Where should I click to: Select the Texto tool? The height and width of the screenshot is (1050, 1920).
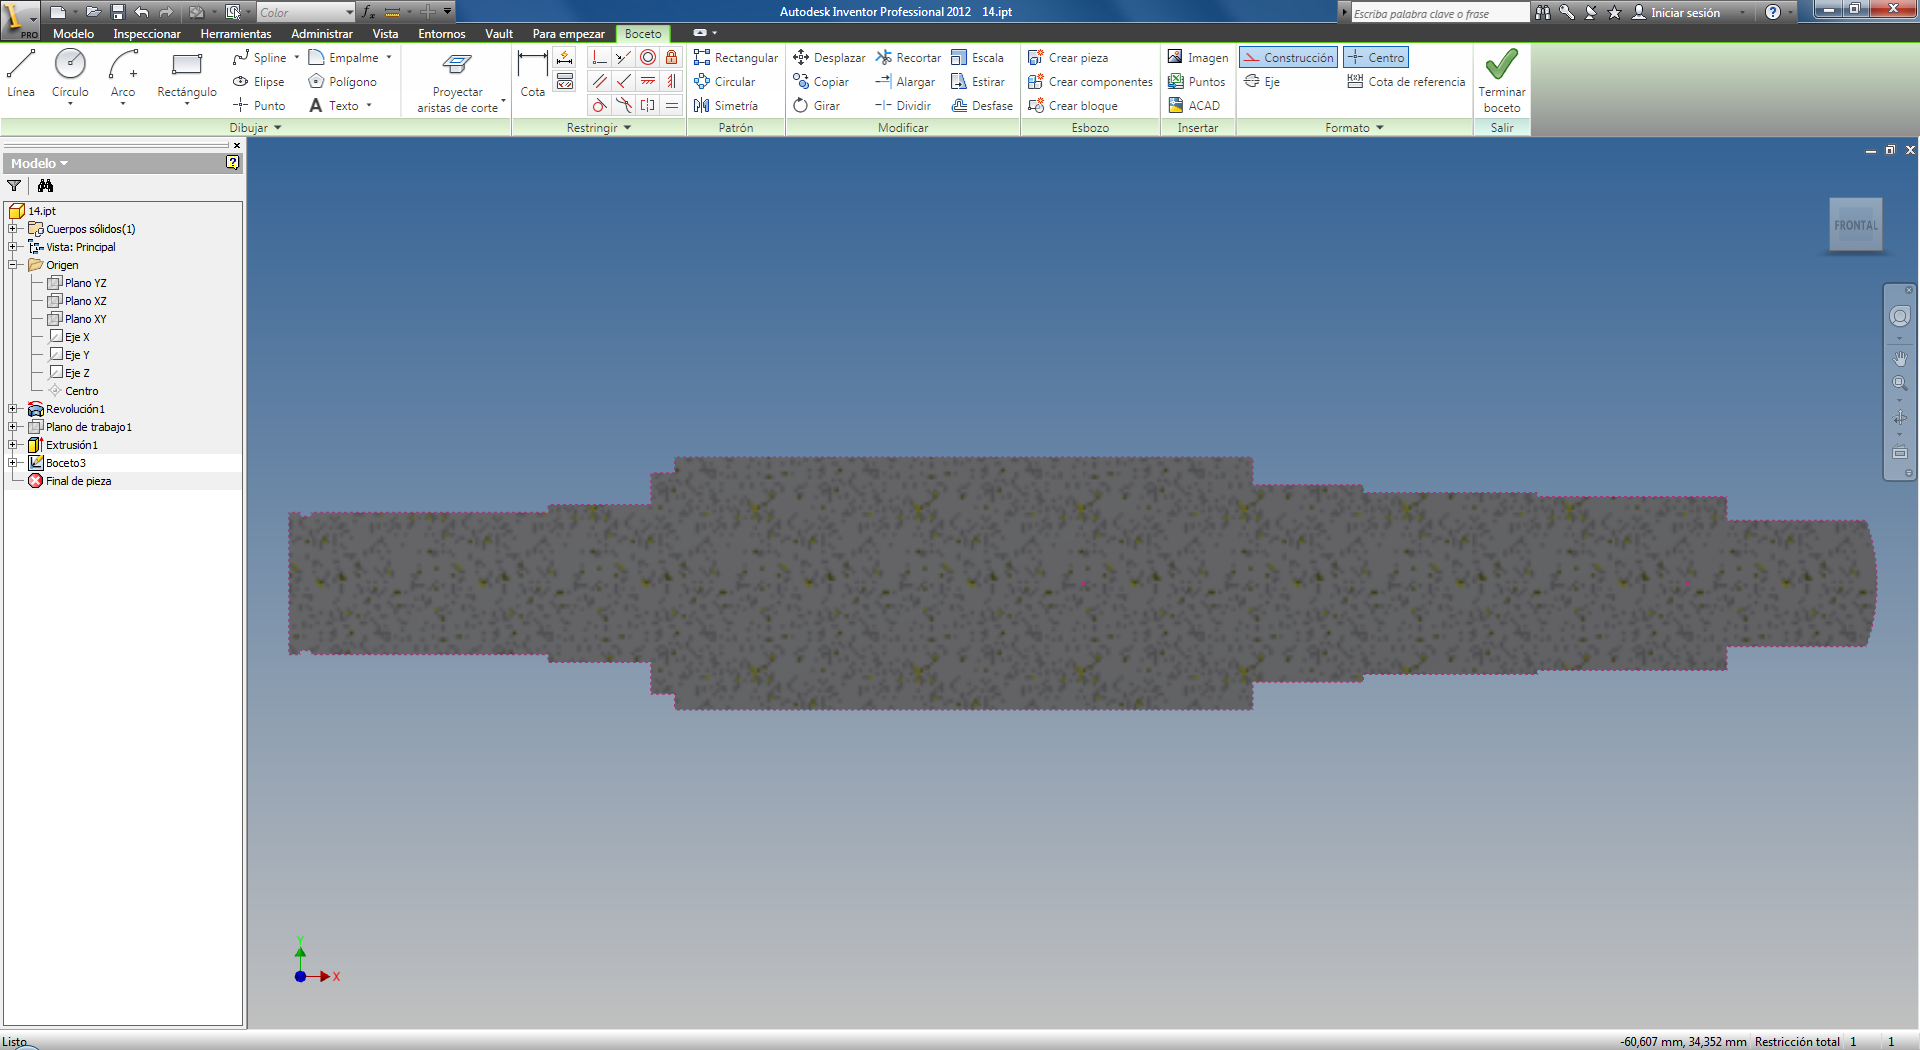point(335,106)
